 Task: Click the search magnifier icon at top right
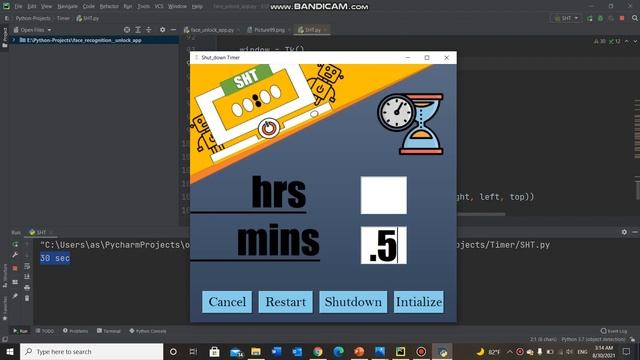coord(635,18)
